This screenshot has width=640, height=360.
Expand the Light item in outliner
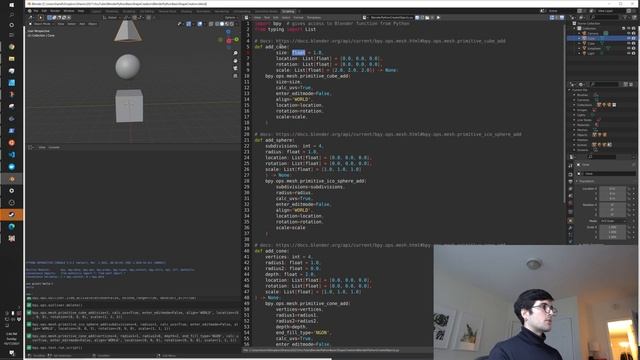click(579, 53)
